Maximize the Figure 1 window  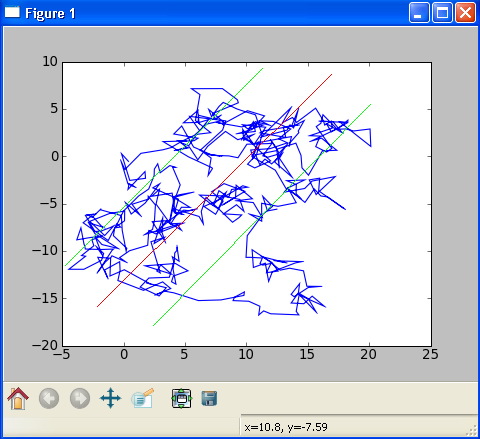click(442, 13)
